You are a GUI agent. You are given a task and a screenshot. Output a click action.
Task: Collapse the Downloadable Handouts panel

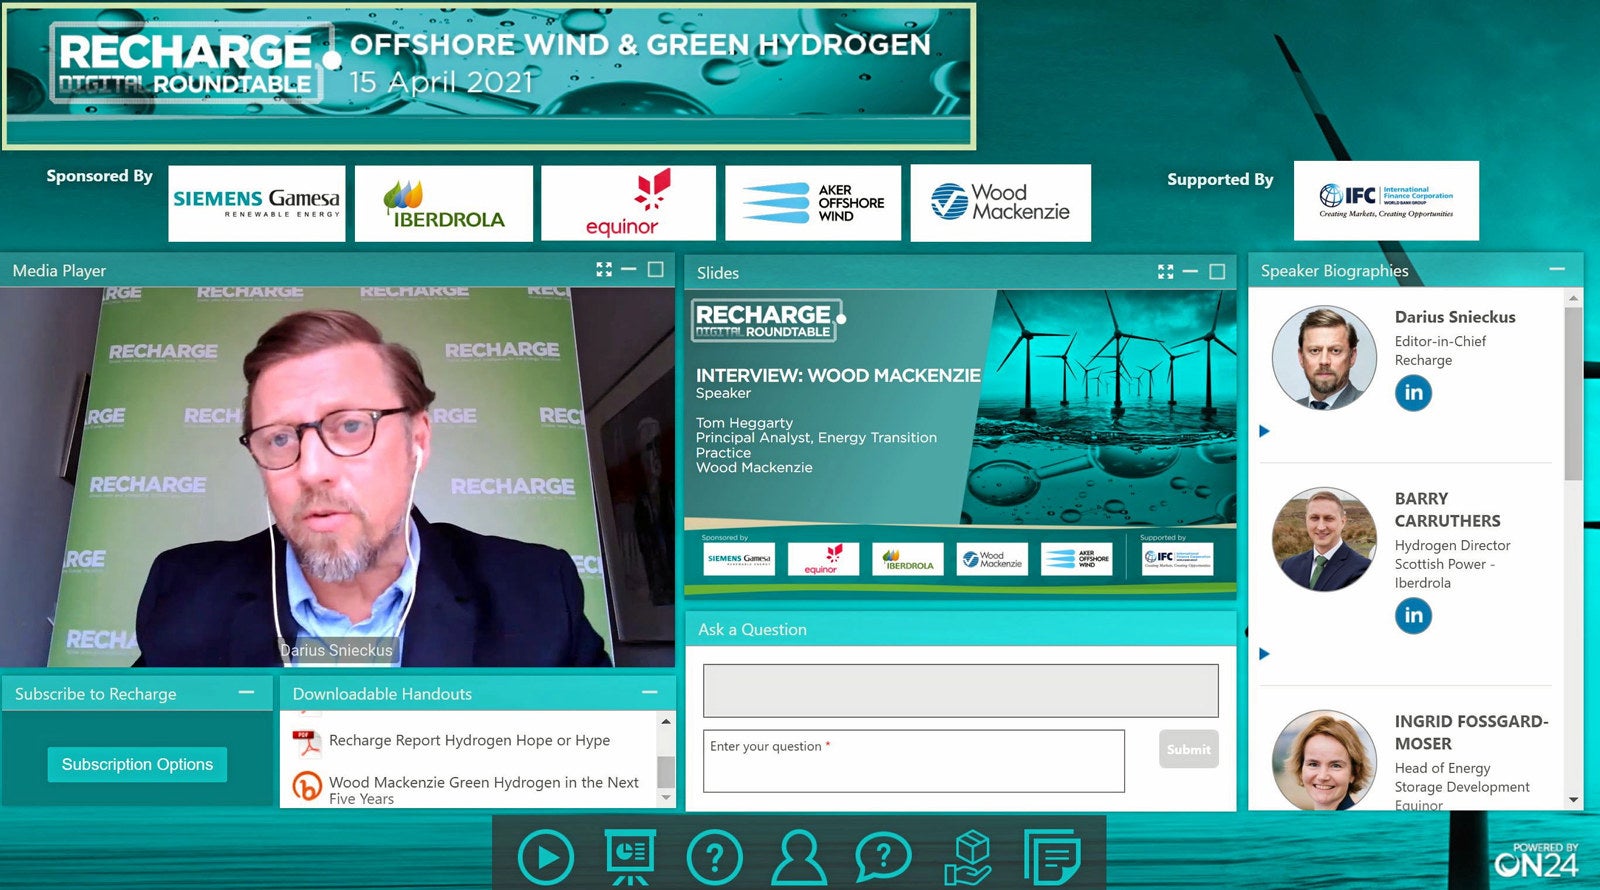tap(650, 693)
